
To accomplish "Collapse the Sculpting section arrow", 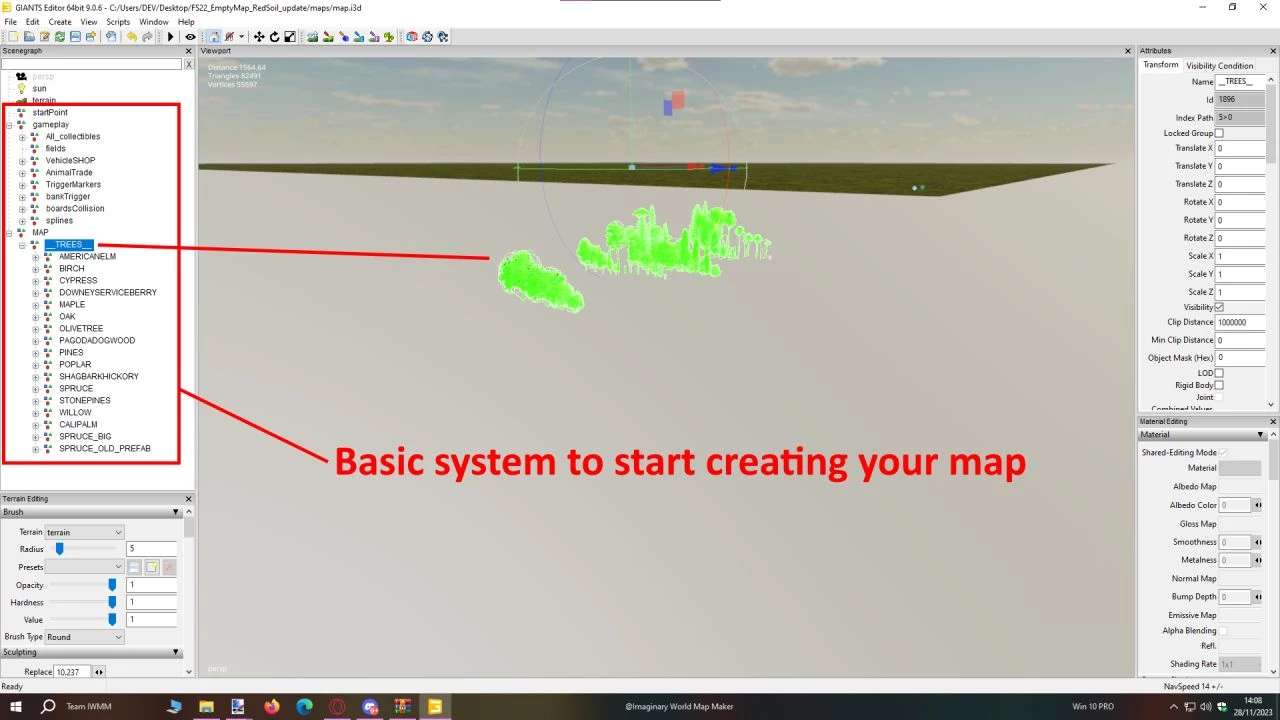I will point(177,652).
